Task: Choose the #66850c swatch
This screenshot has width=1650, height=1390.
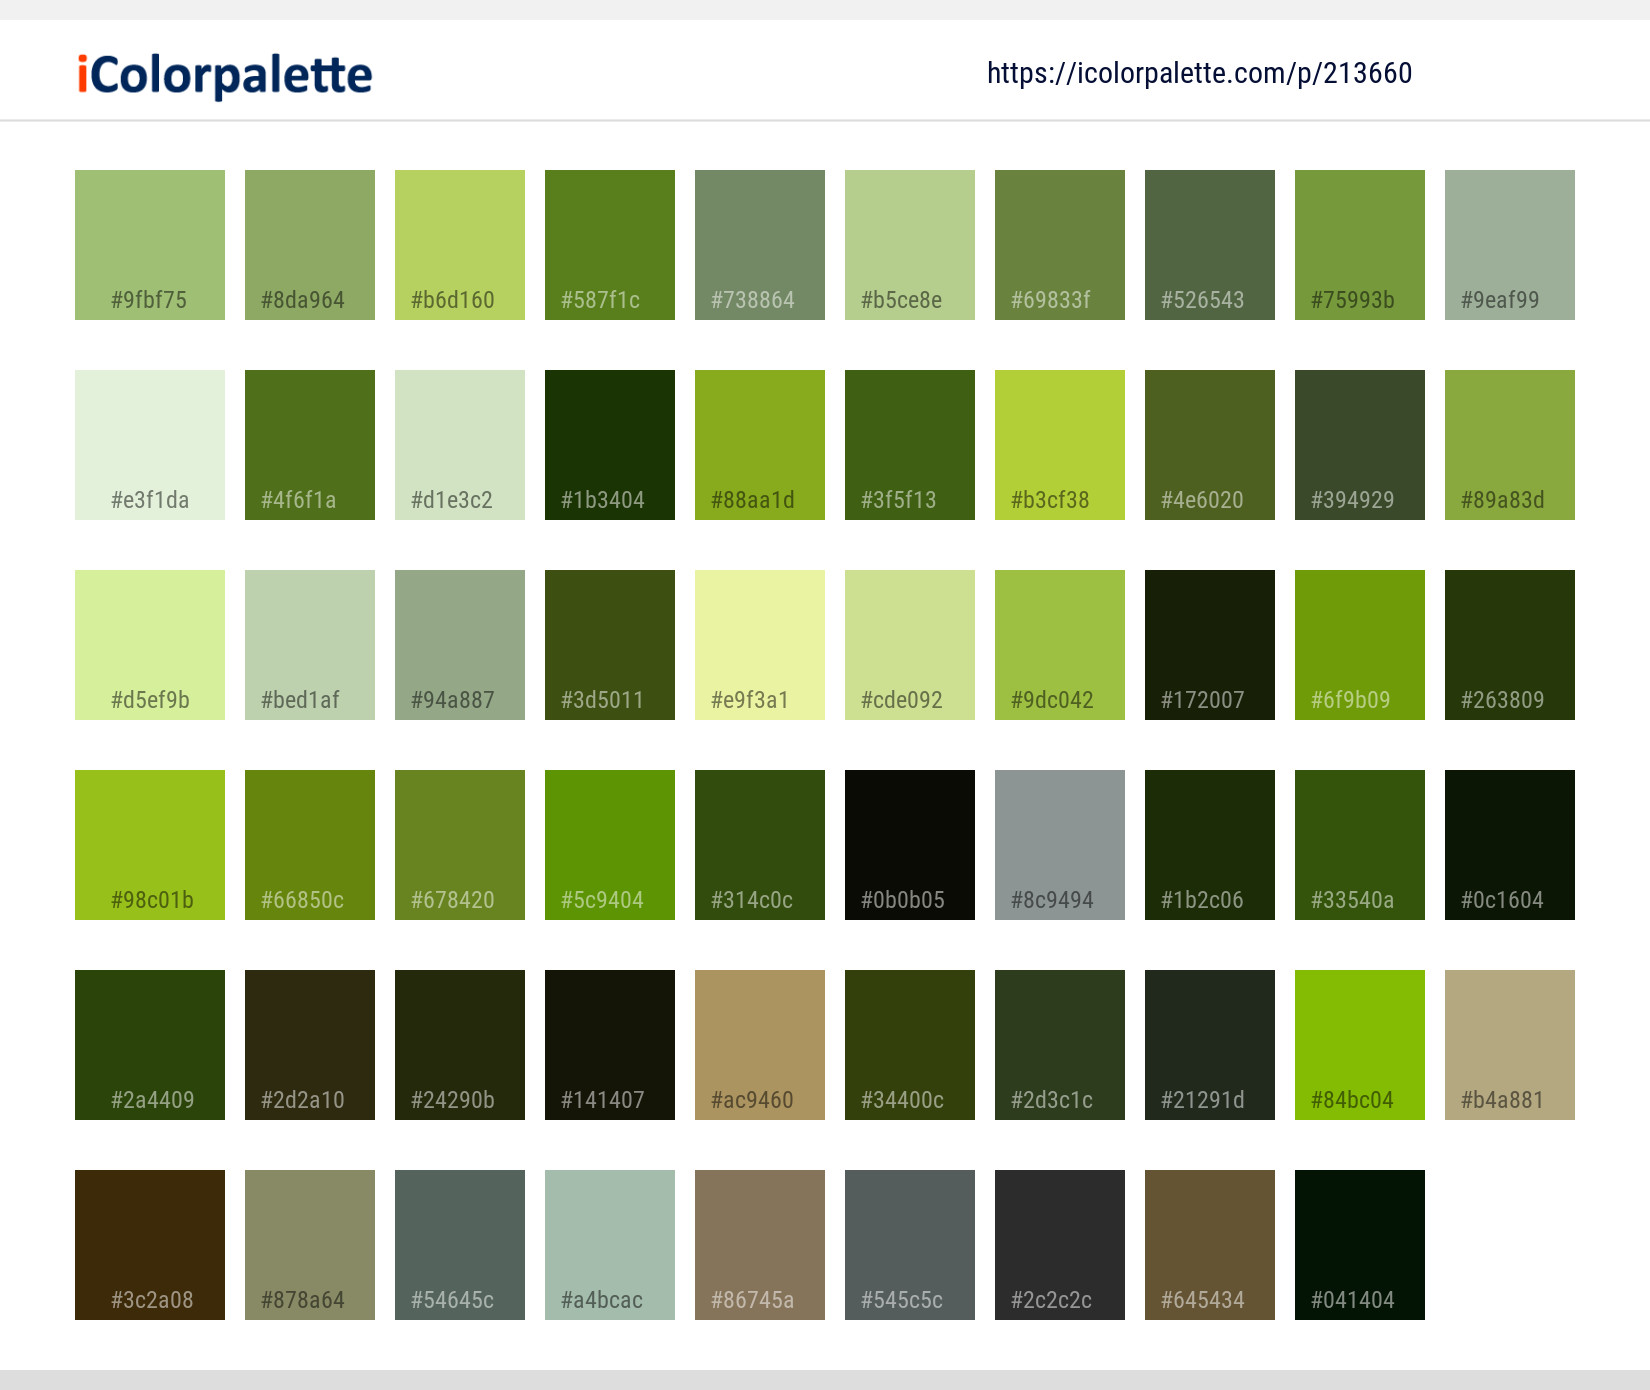Action: point(310,845)
